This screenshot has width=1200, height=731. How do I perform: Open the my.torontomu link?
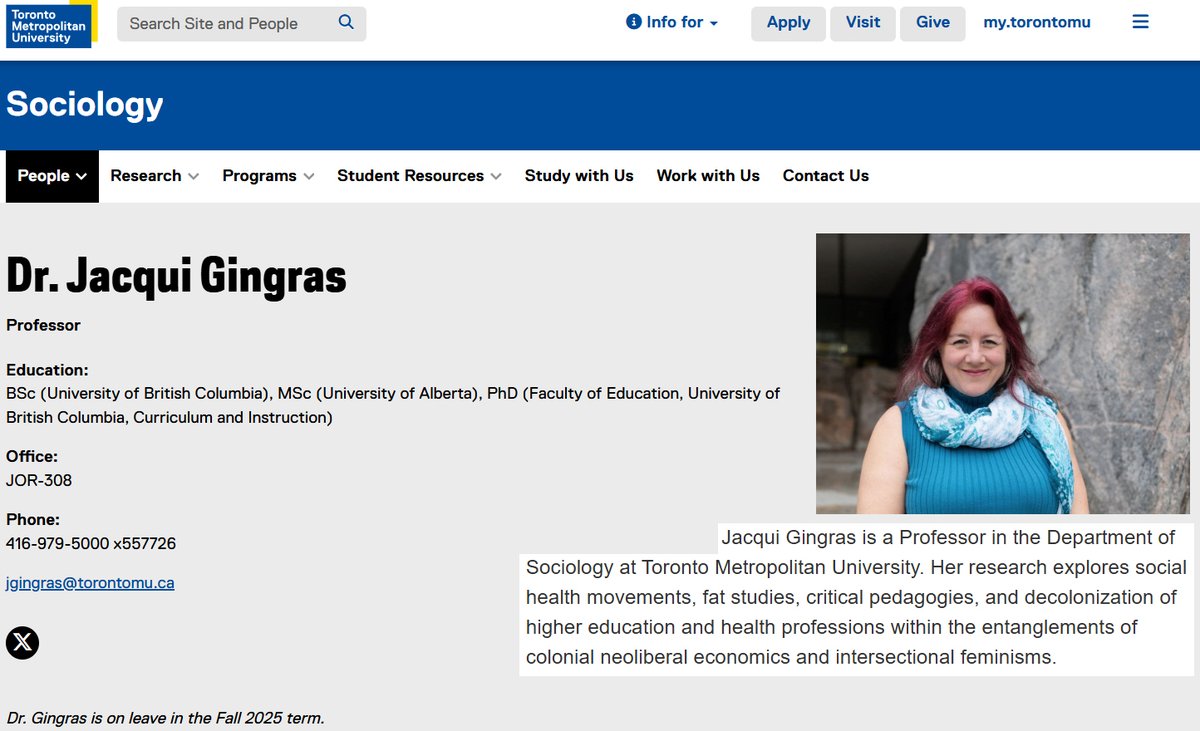coord(1037,22)
